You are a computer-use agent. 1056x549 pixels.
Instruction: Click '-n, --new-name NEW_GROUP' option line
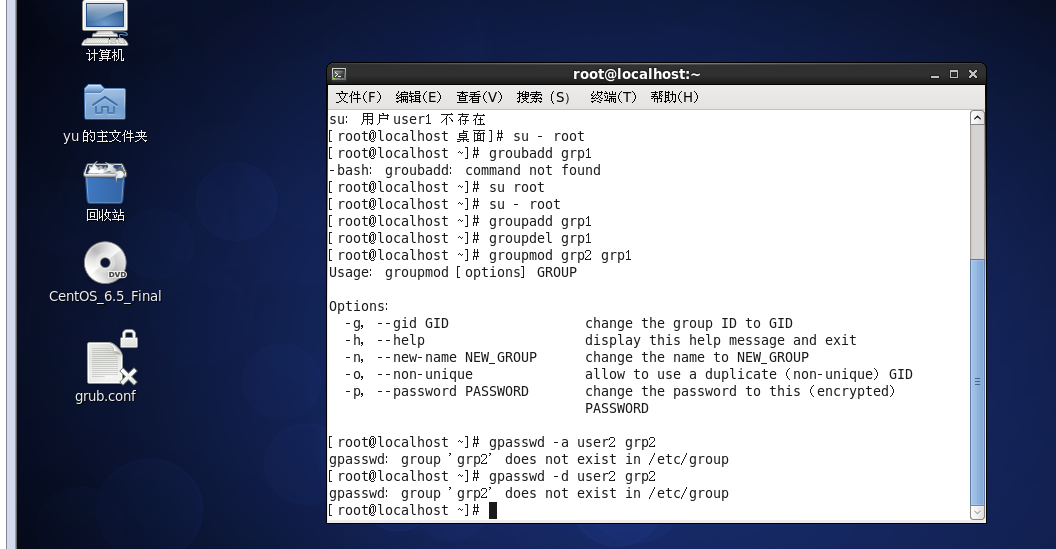coord(576,358)
